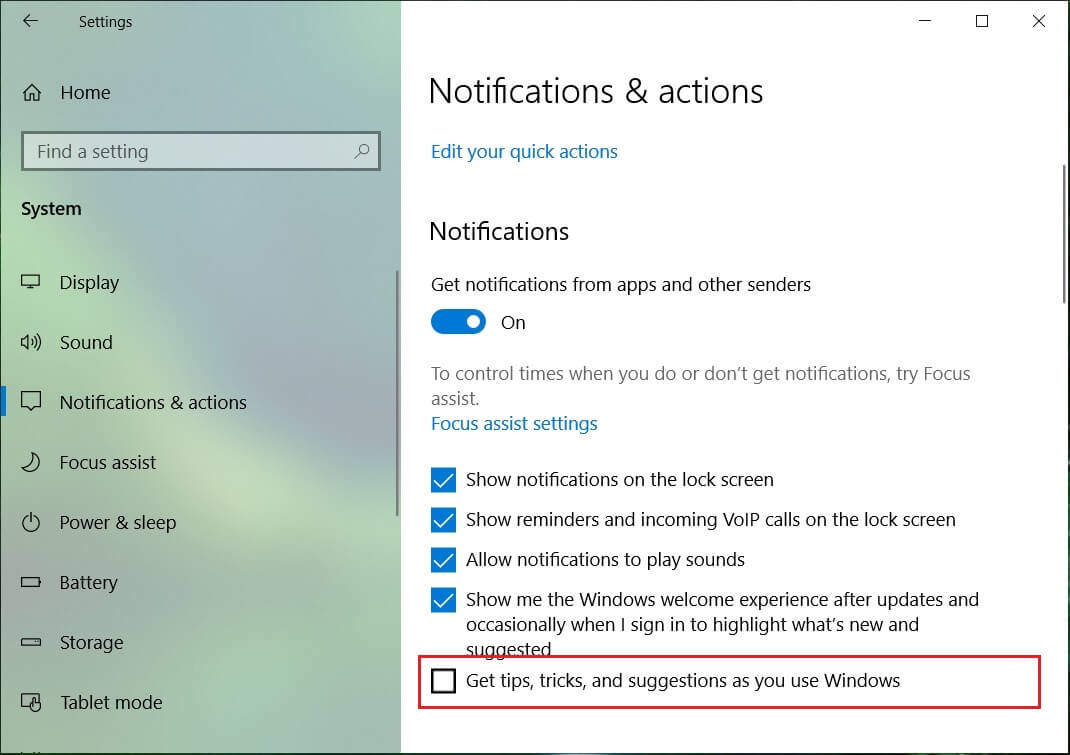Screen dimensions: 1070x755
Task: Turn off notifications from apps toggle
Action: 458,322
